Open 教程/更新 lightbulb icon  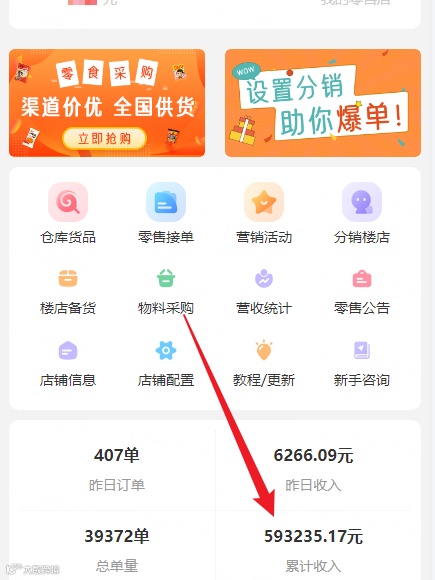point(264,350)
